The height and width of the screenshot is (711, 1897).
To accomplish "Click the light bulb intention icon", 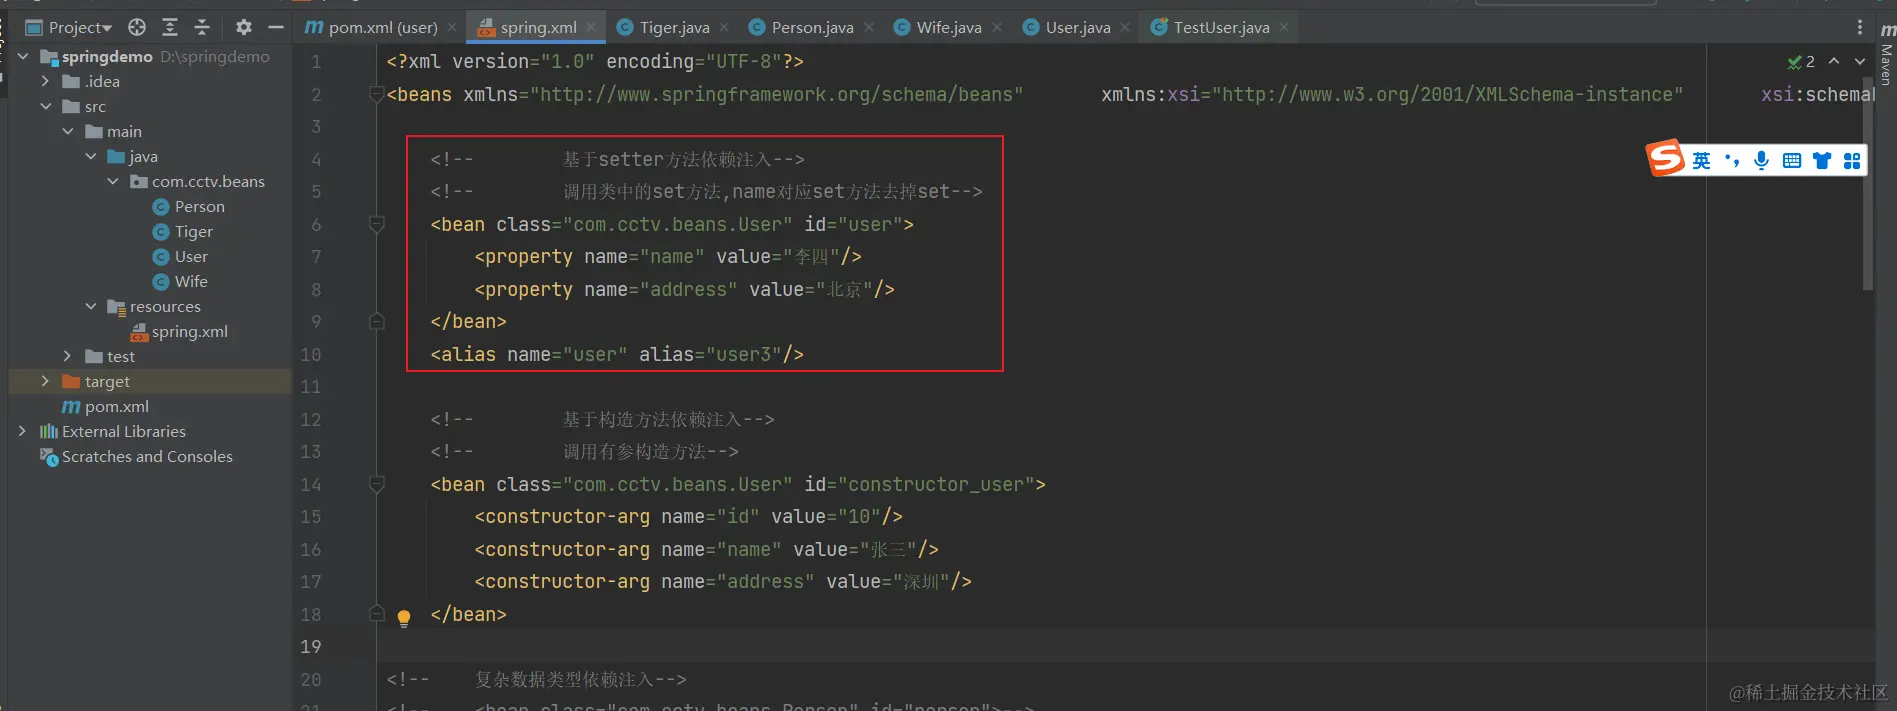I will click(x=404, y=618).
